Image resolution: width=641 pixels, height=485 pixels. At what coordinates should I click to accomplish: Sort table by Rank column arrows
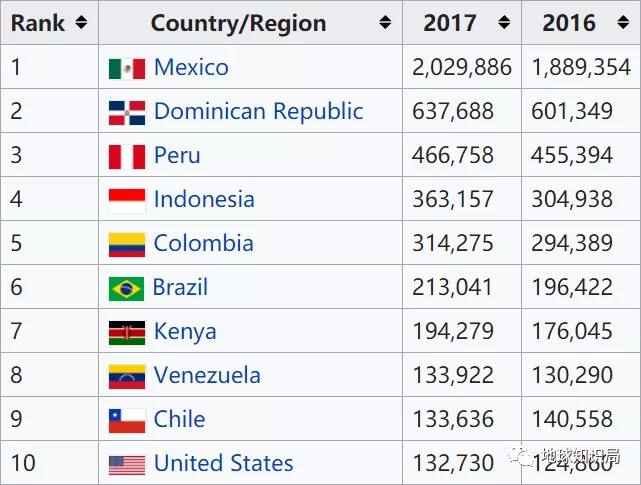[81, 23]
